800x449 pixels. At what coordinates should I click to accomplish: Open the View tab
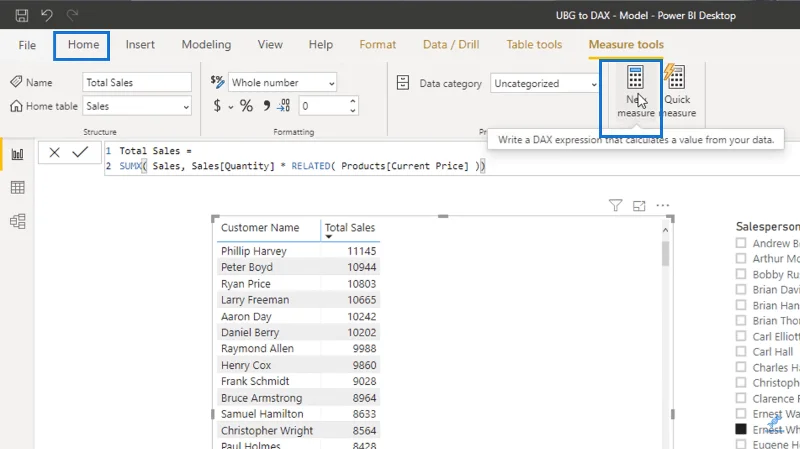coord(270,44)
